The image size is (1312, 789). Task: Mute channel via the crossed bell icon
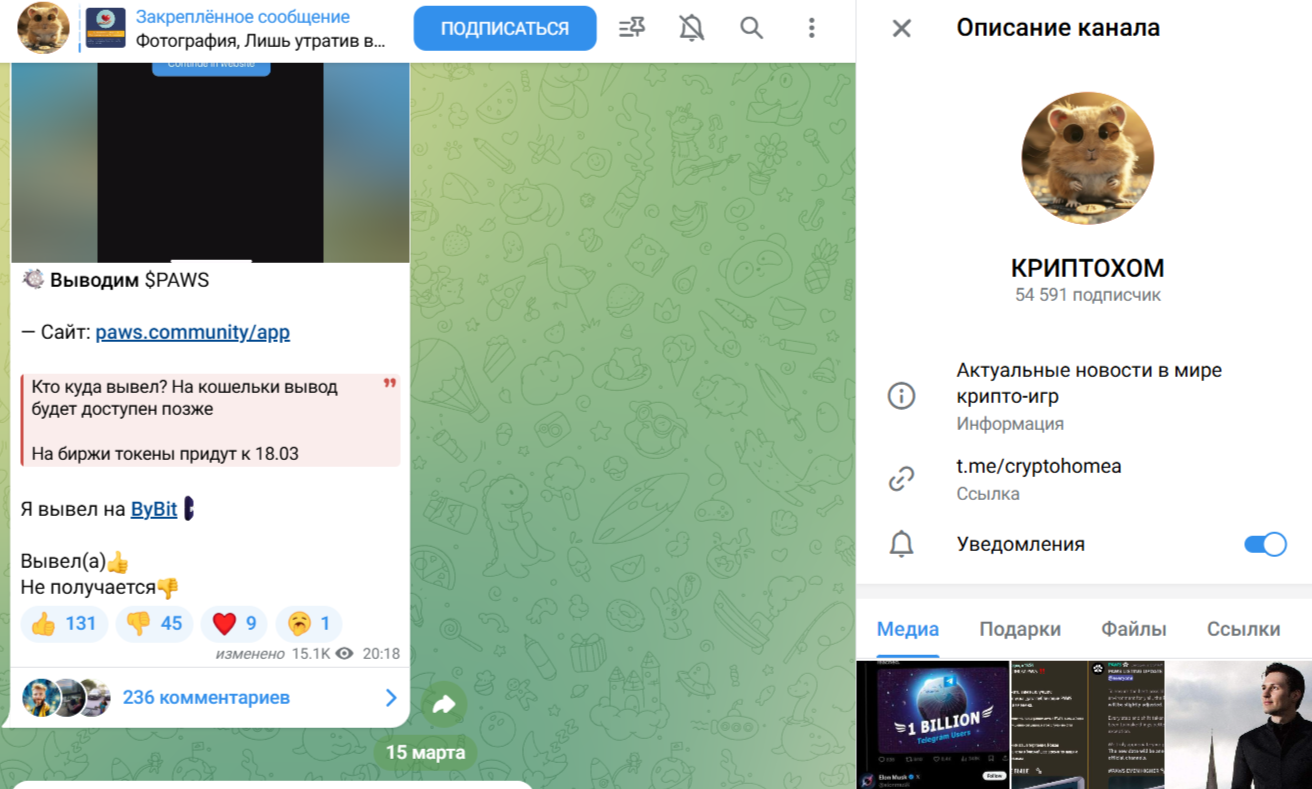pyautogui.click(x=691, y=28)
